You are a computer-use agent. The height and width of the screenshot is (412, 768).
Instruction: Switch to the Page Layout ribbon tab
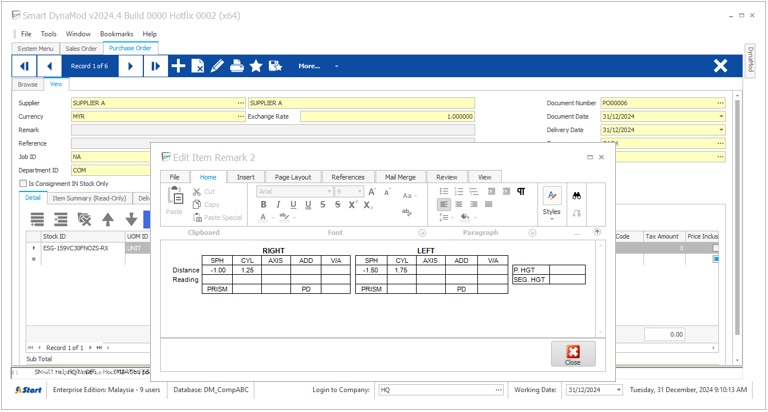(x=293, y=177)
